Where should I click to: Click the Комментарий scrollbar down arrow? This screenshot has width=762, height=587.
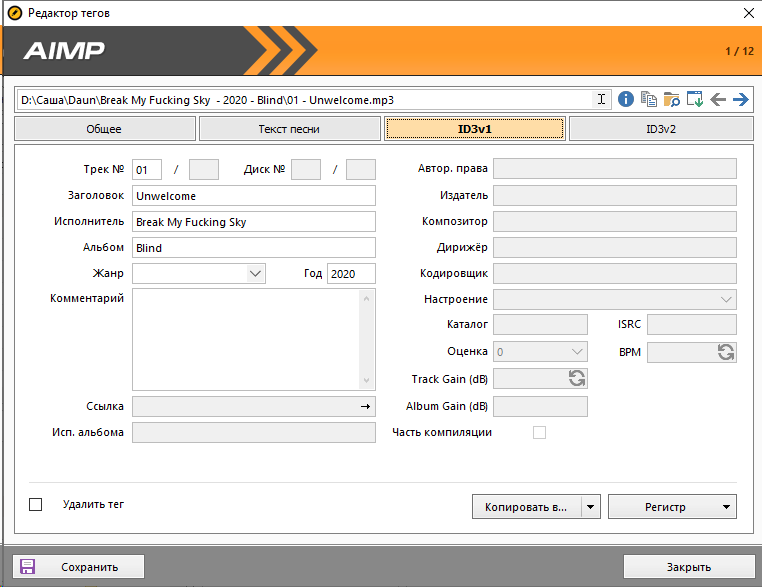point(366,380)
